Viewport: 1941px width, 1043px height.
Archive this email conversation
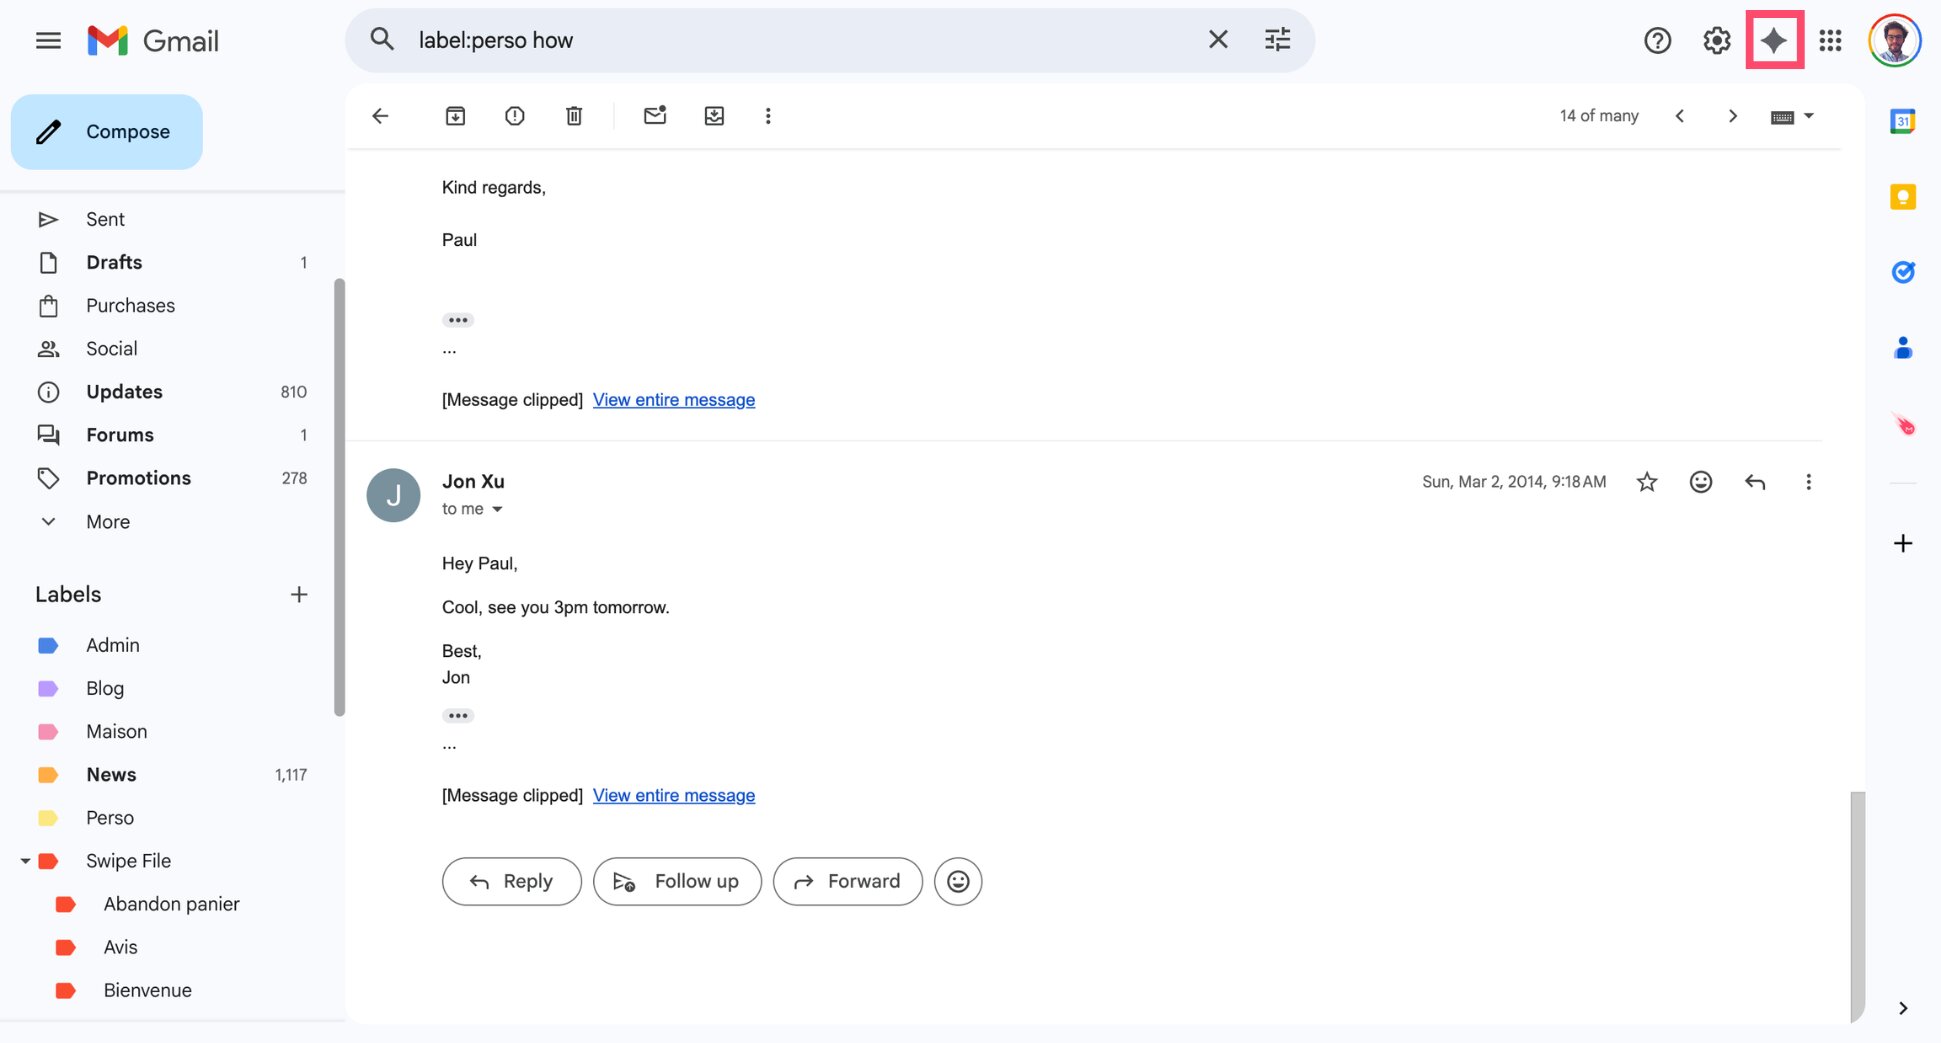(x=455, y=115)
